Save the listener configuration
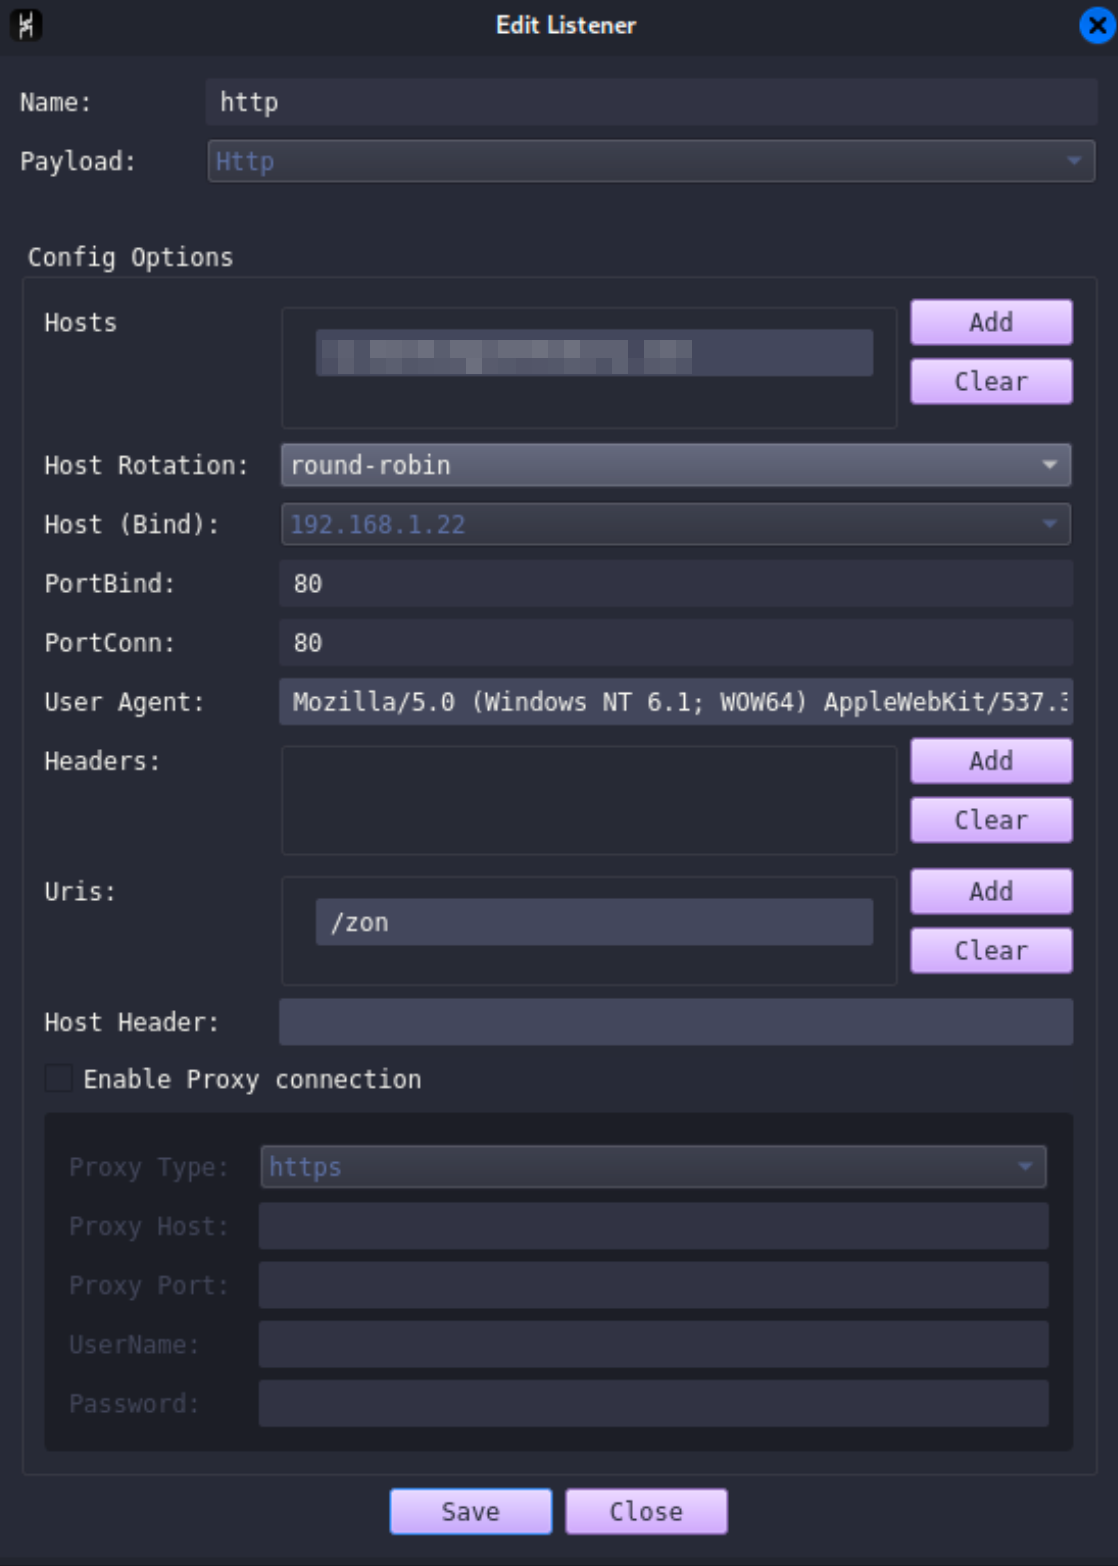Image resolution: width=1118 pixels, height=1566 pixels. click(470, 1511)
